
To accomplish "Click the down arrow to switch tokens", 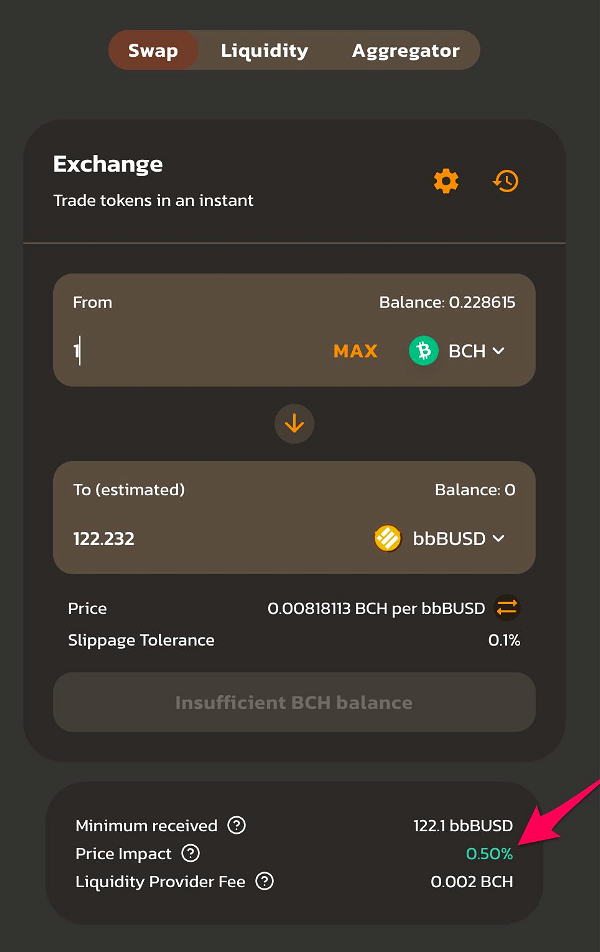I will (295, 423).
